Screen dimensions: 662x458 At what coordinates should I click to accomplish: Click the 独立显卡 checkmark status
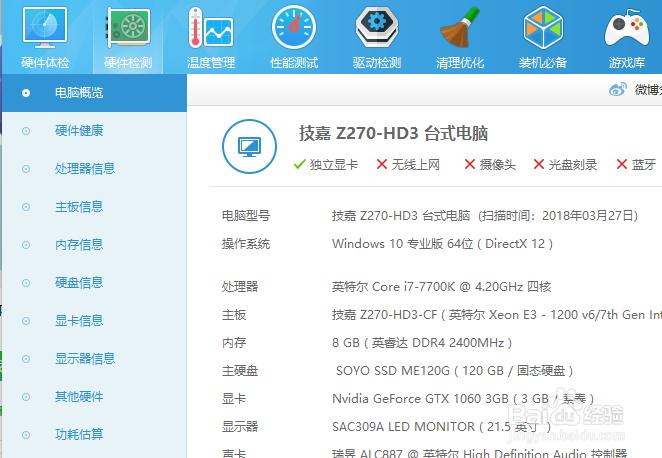click(326, 165)
